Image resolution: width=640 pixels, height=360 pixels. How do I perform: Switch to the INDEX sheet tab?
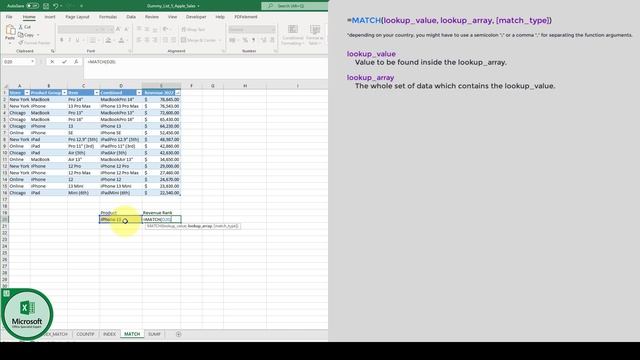click(109, 334)
